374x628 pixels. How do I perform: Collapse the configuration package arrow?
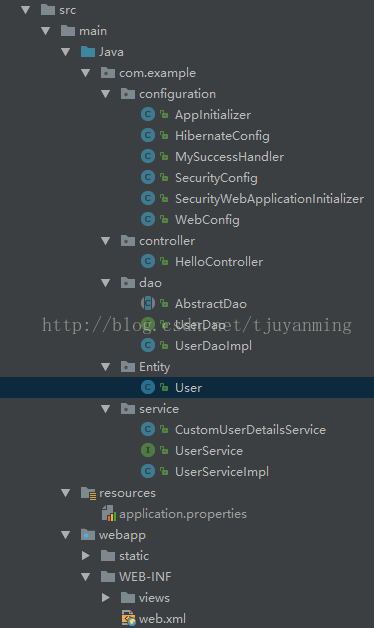coord(106,94)
